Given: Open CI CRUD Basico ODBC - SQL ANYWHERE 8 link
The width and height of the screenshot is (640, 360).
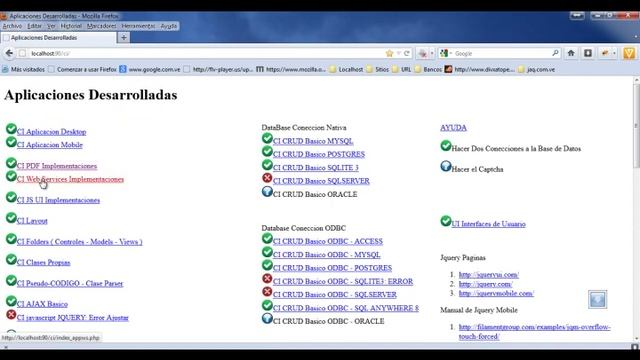Looking at the screenshot, I should (x=346, y=308).
